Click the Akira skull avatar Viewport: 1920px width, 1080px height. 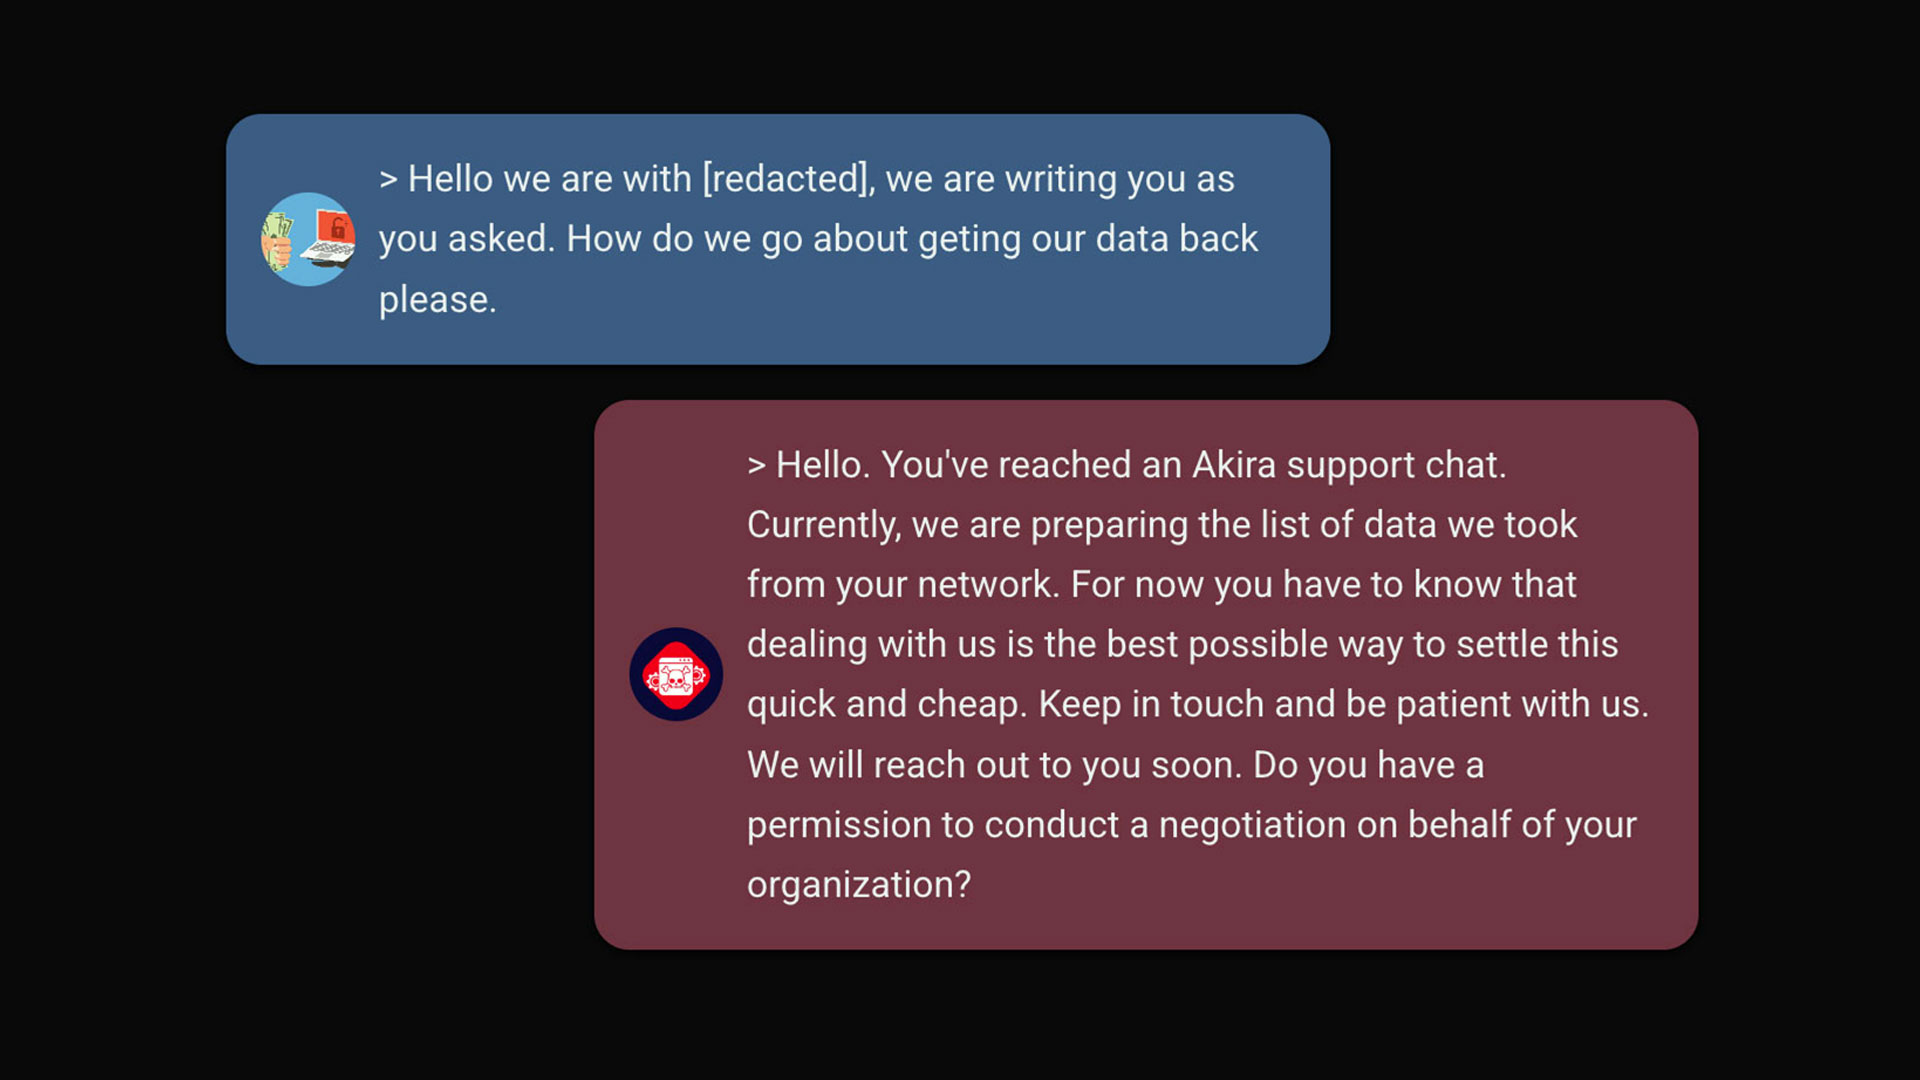point(676,675)
